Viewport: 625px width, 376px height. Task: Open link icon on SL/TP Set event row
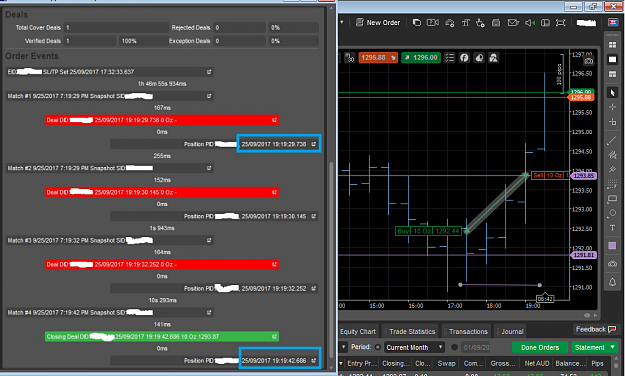[x=209, y=72]
